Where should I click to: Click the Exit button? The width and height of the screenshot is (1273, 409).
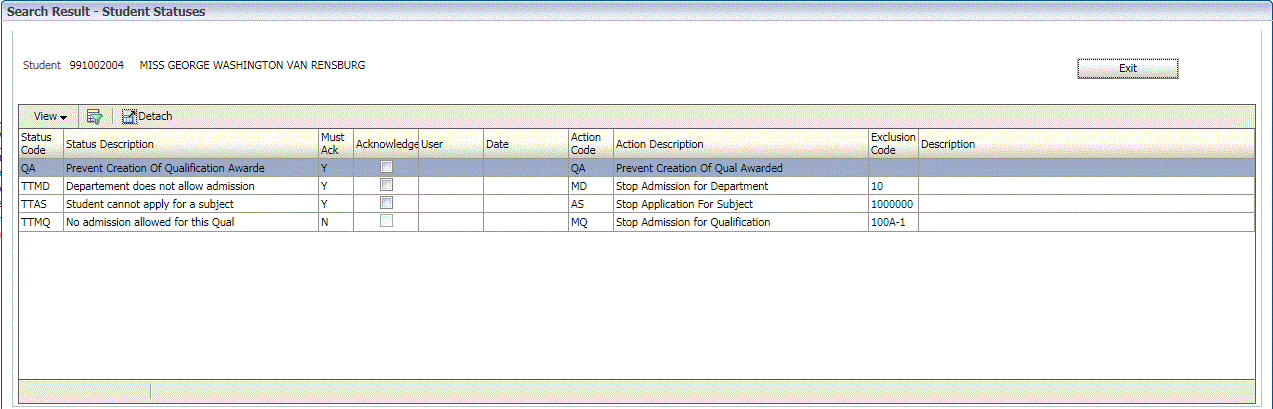click(1128, 68)
